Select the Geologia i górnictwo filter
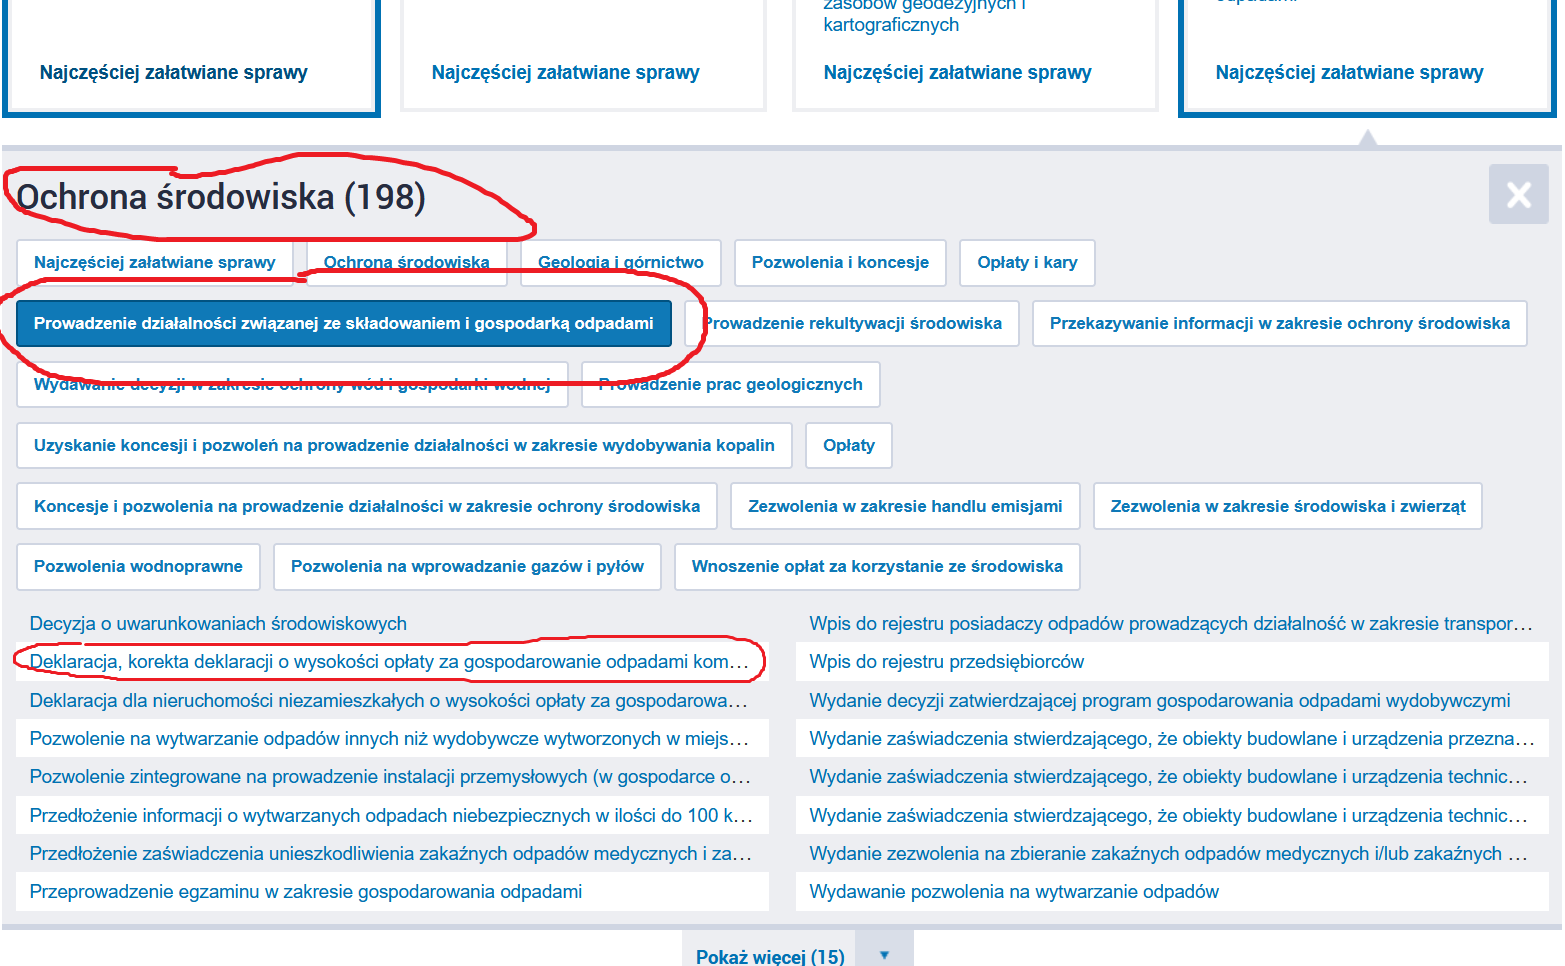This screenshot has height=966, width=1565. tap(620, 263)
